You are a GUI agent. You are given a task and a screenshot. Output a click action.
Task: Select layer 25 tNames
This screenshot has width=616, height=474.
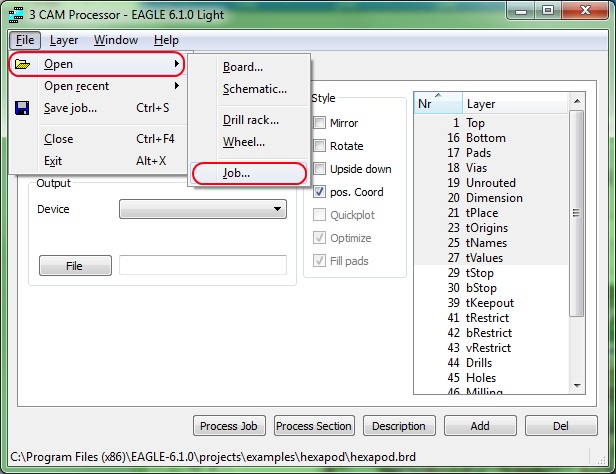coord(491,243)
